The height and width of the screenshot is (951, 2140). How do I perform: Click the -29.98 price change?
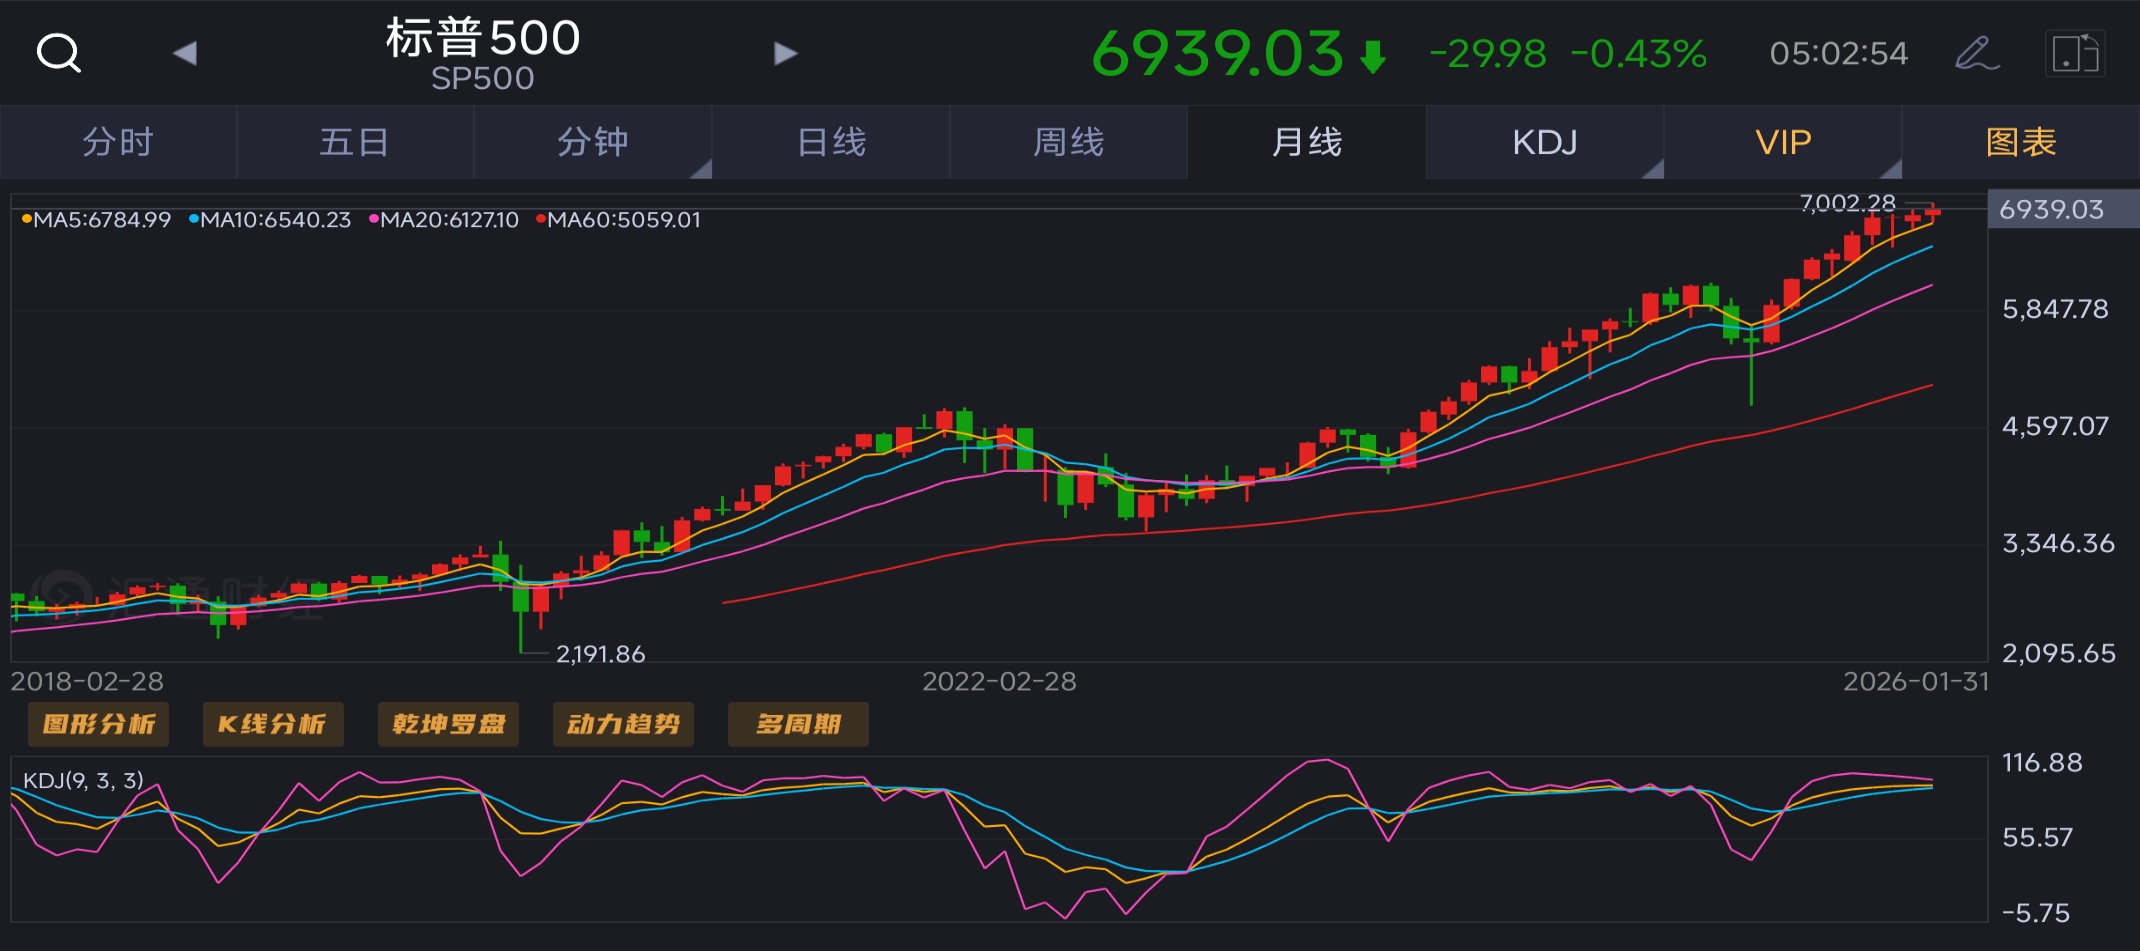pyautogui.click(x=1488, y=54)
